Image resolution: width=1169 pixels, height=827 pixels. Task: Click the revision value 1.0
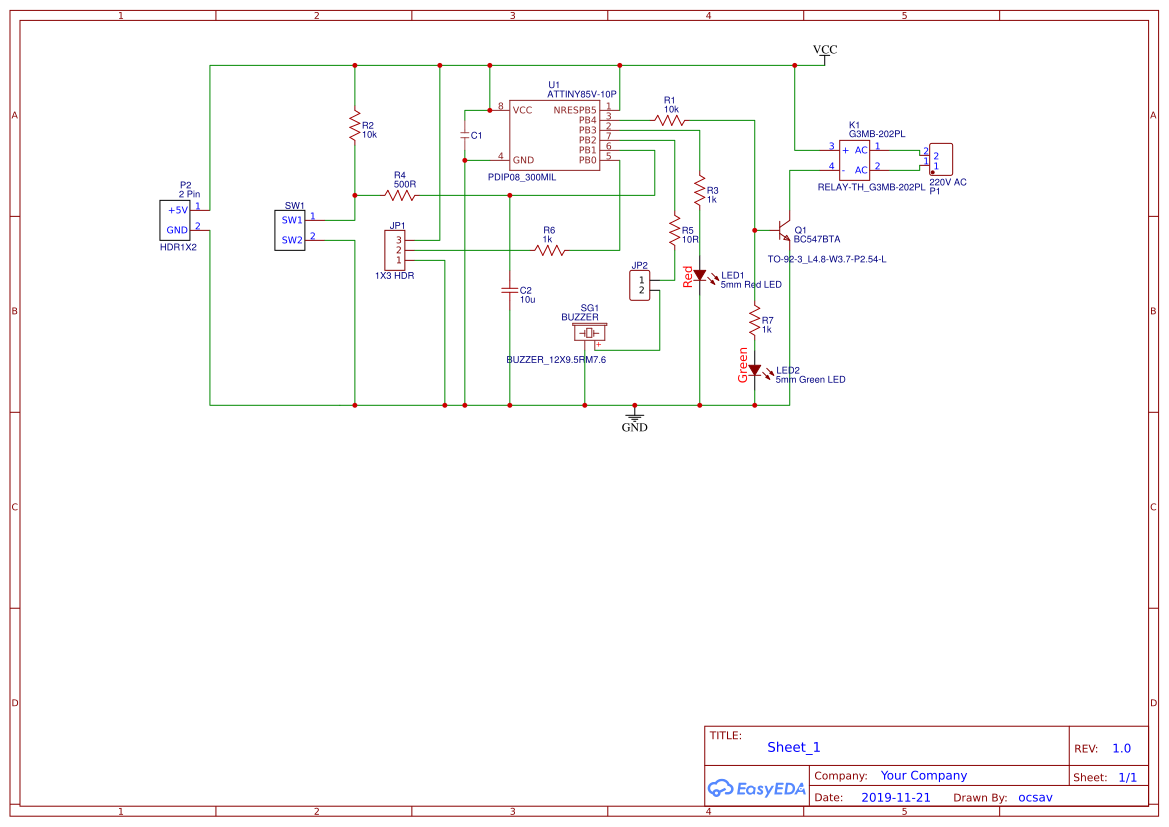tap(1123, 747)
